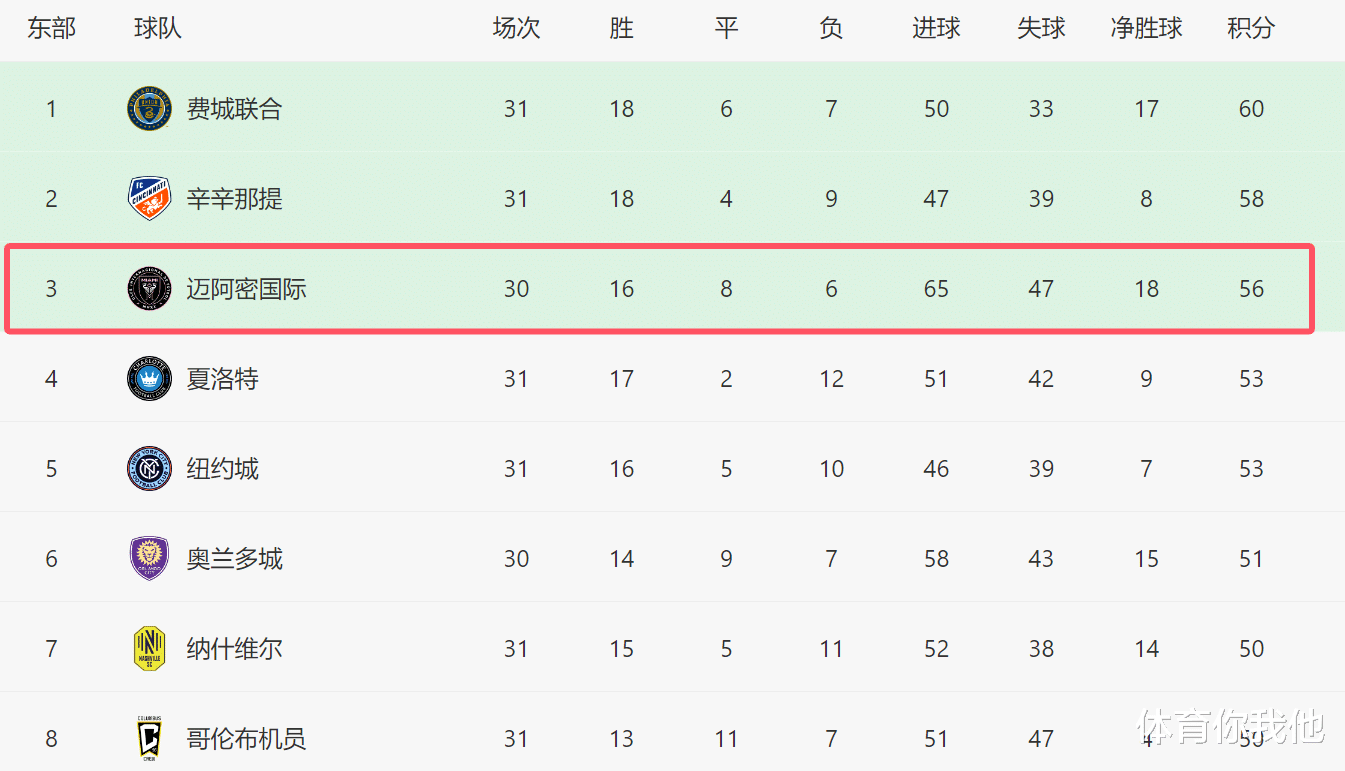Screen dimensions: 1345x771
Task: Click the FC Cincinnati team logo
Action: (x=149, y=199)
